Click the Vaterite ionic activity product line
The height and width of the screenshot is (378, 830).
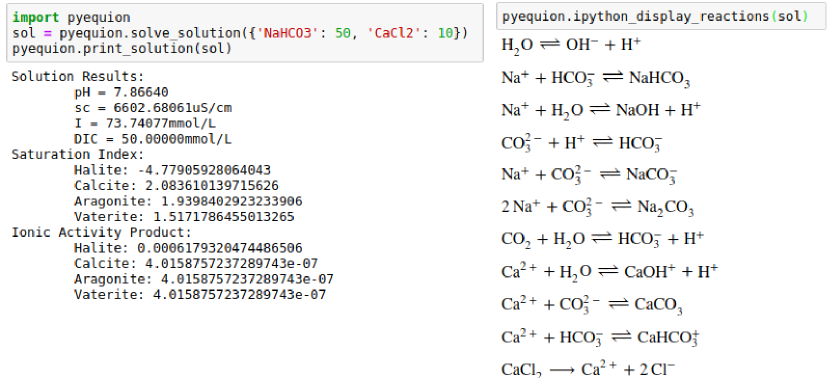[x=200, y=294]
